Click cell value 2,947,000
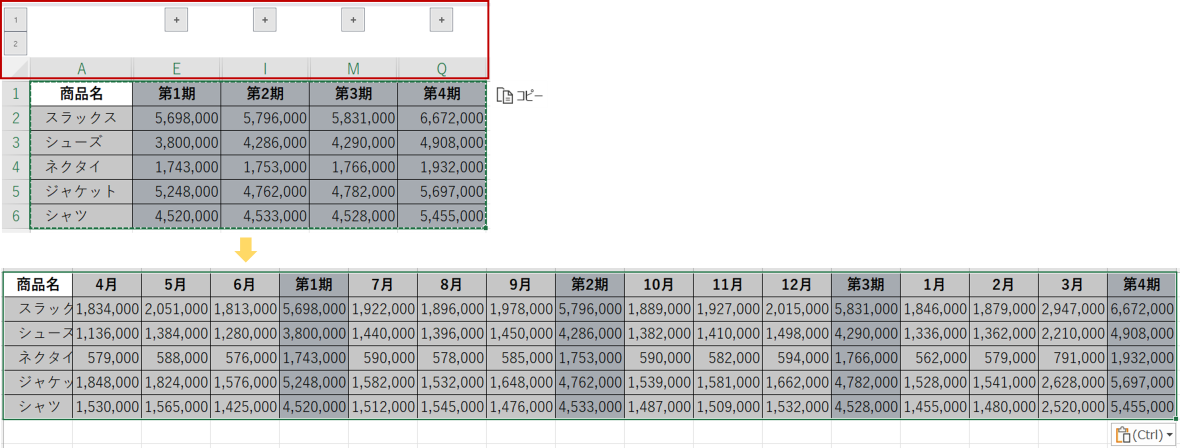The image size is (1180, 448). pyautogui.click(x=1072, y=309)
